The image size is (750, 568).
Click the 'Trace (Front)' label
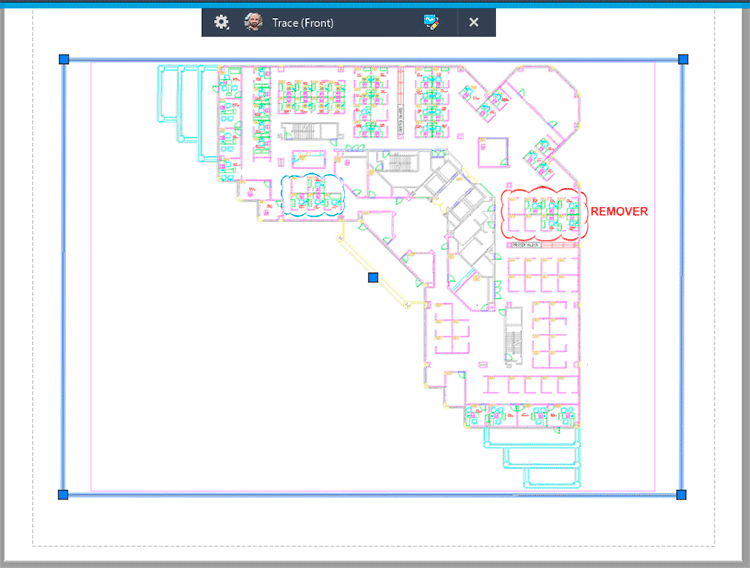(x=303, y=22)
